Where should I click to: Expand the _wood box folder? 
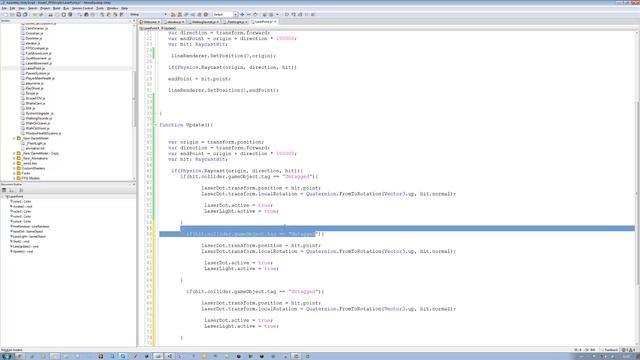14,163
